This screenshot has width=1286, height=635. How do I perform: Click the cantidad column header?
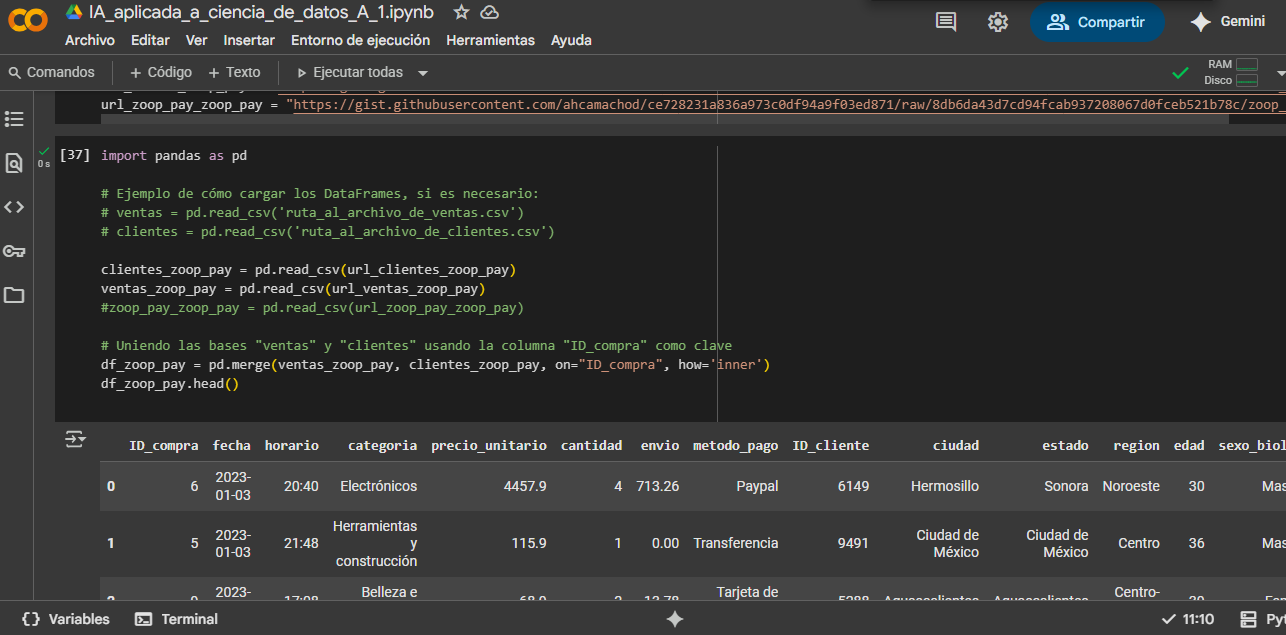tap(592, 446)
